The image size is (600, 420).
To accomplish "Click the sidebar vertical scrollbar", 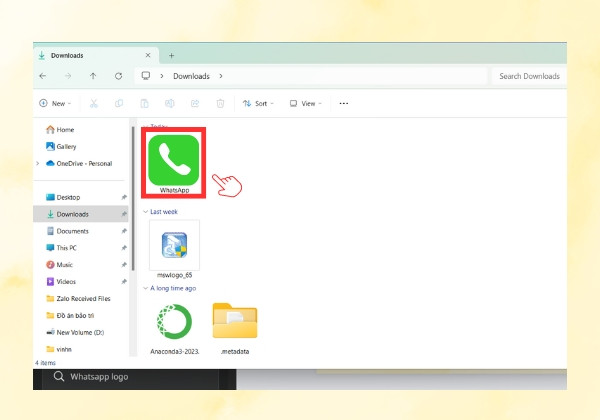I will 133,199.
